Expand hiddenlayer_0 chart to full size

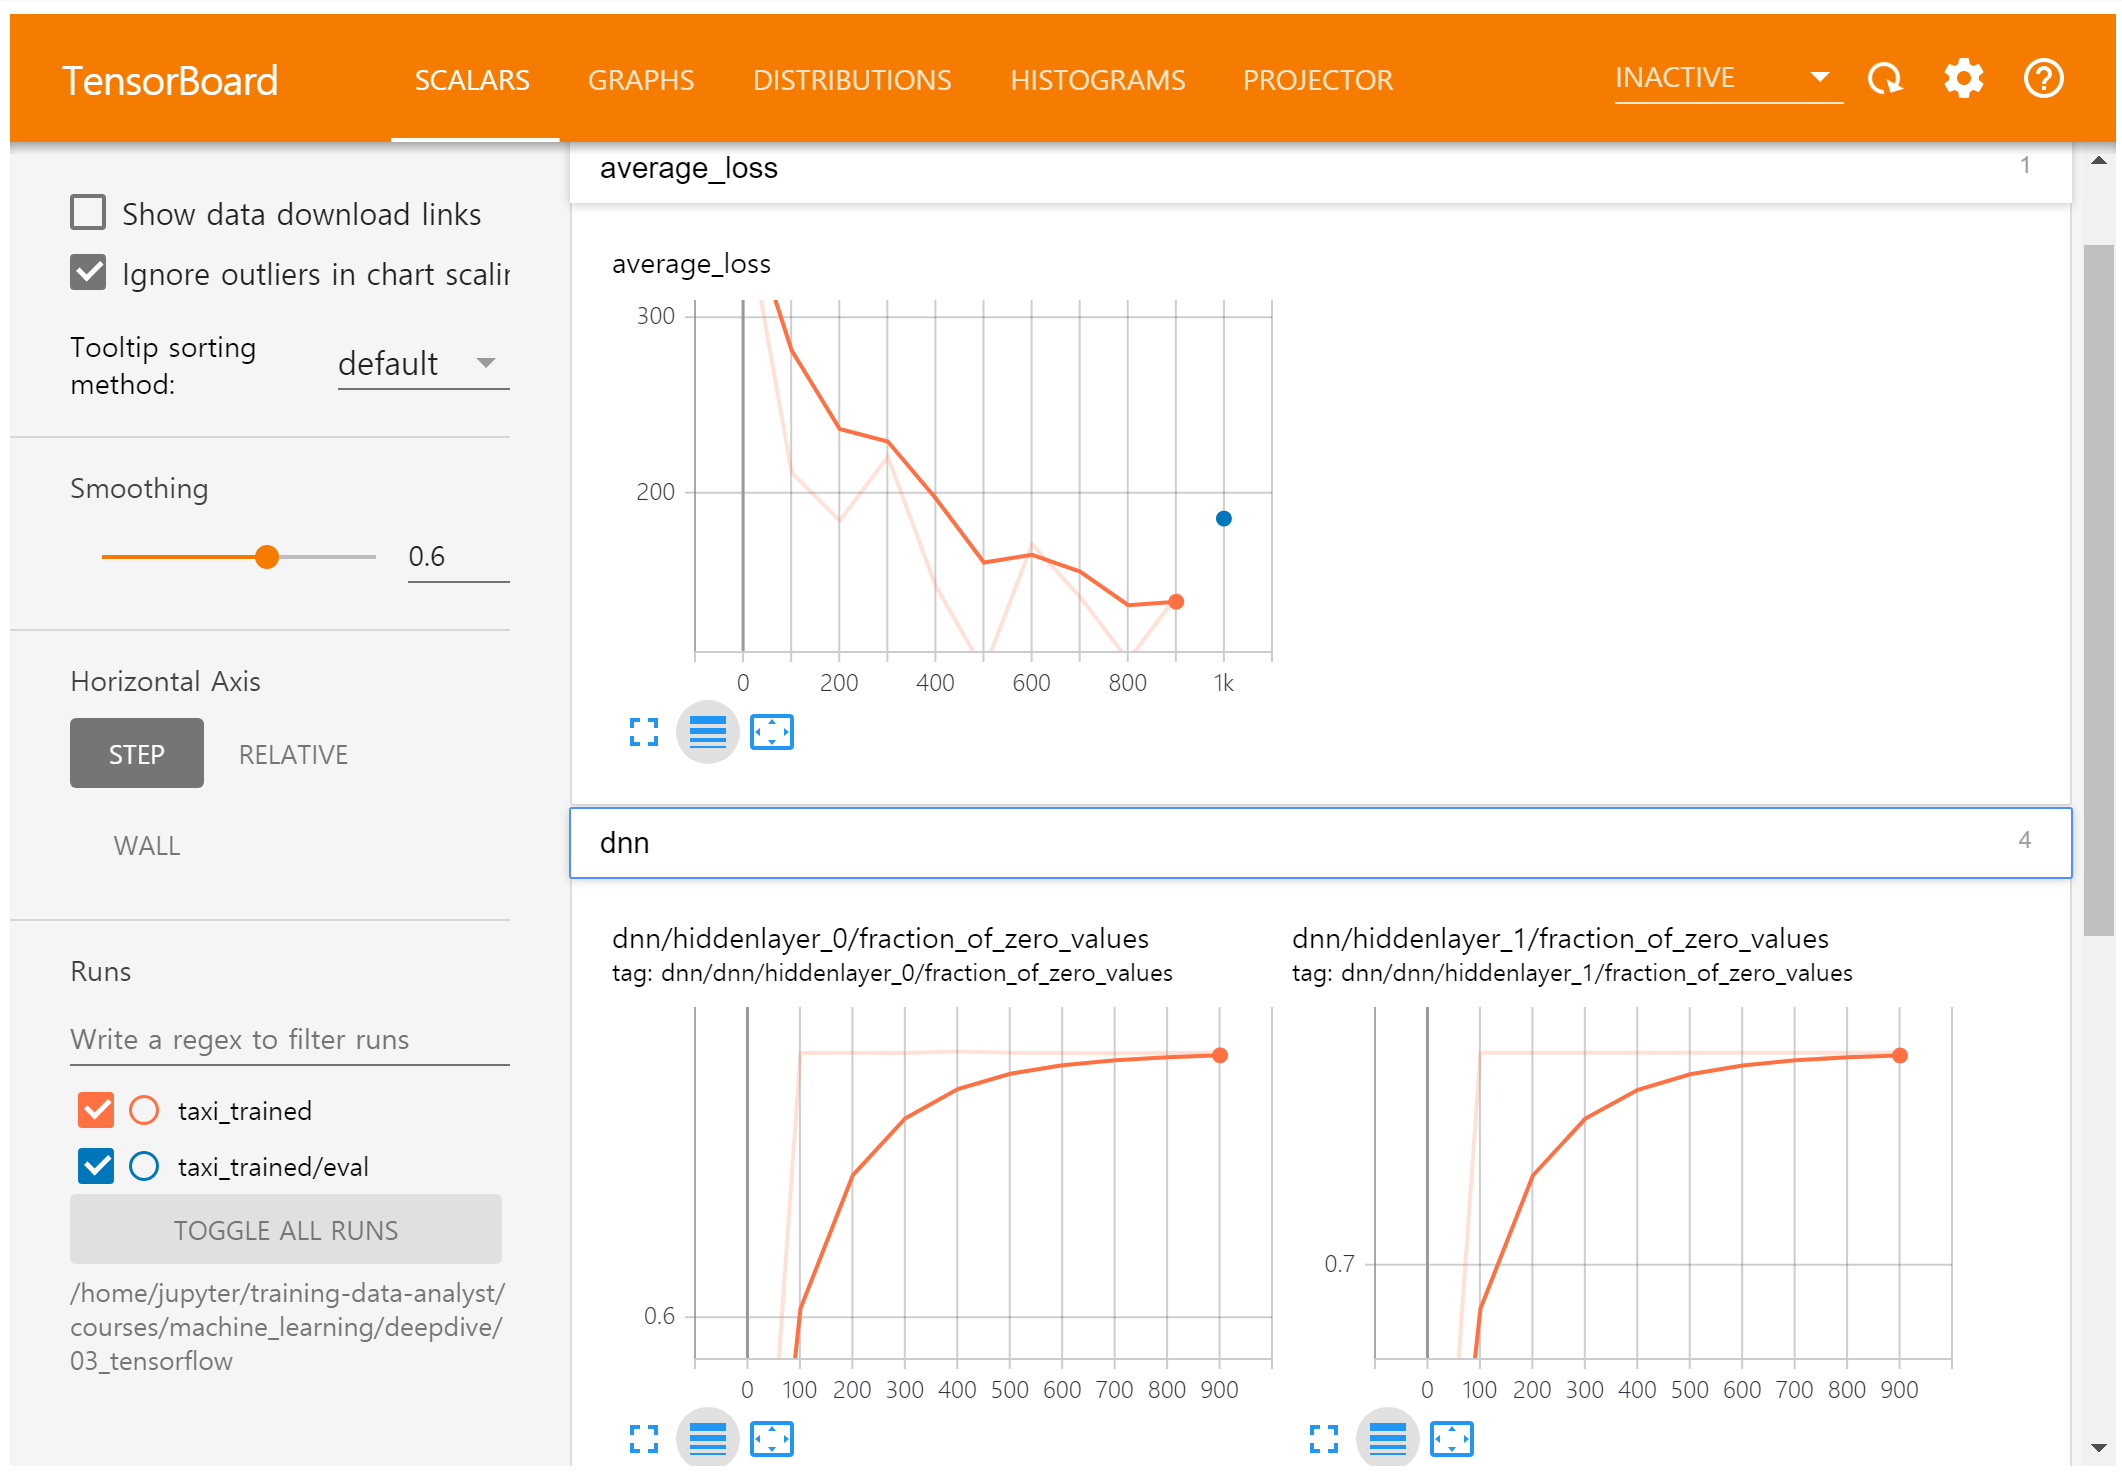(644, 1439)
